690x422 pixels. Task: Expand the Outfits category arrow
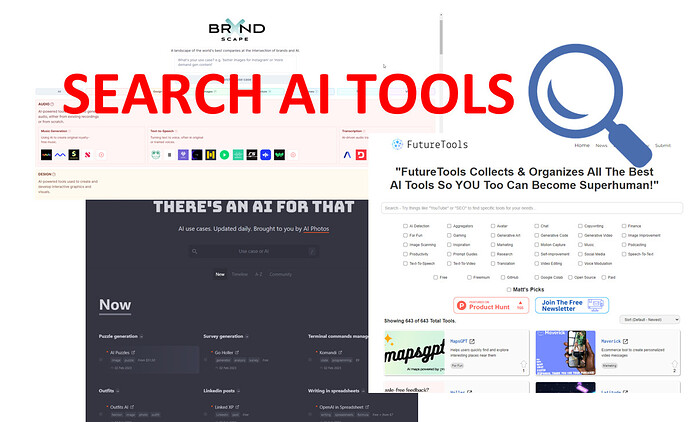point(117,391)
